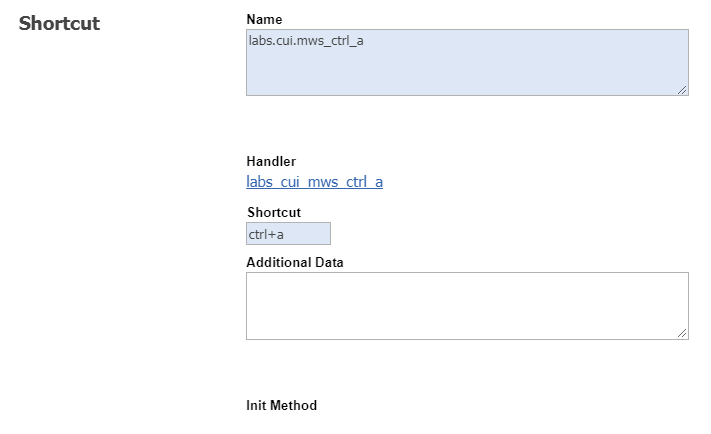
Task: Click the right edge of the Name text area
Action: point(685,60)
